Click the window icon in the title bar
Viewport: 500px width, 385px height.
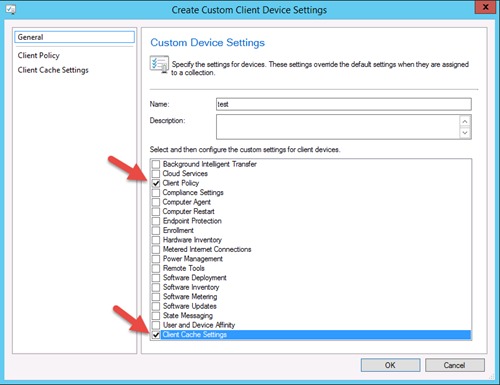(x=10, y=9)
